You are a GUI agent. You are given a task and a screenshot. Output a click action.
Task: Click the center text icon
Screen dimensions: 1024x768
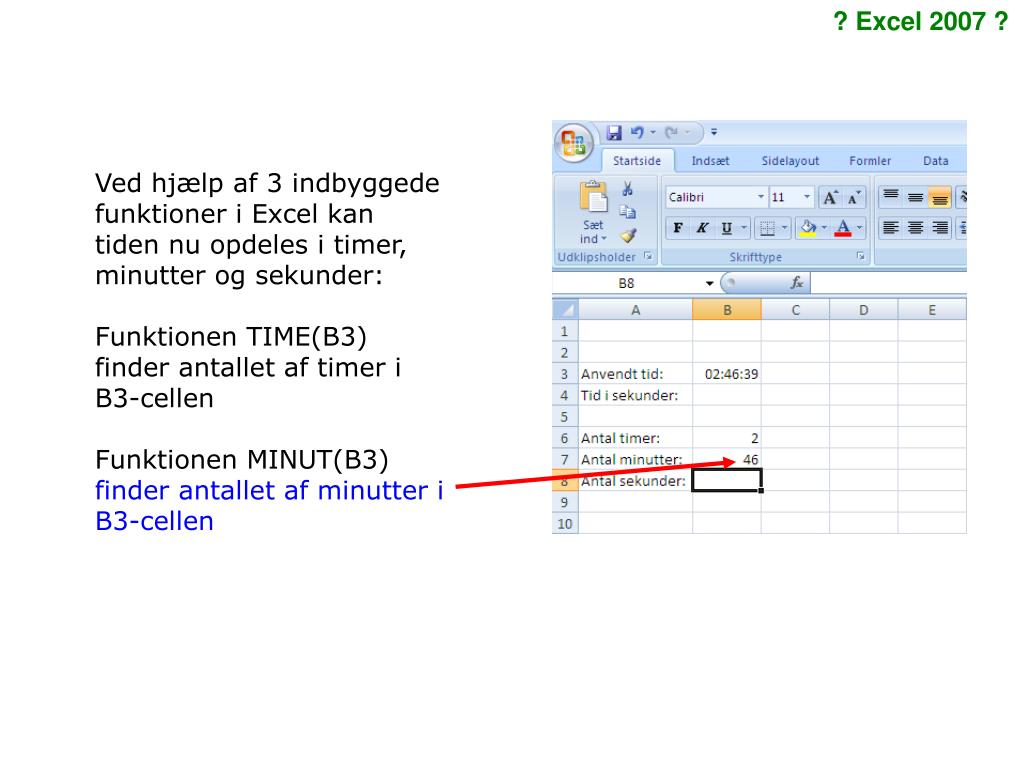916,227
